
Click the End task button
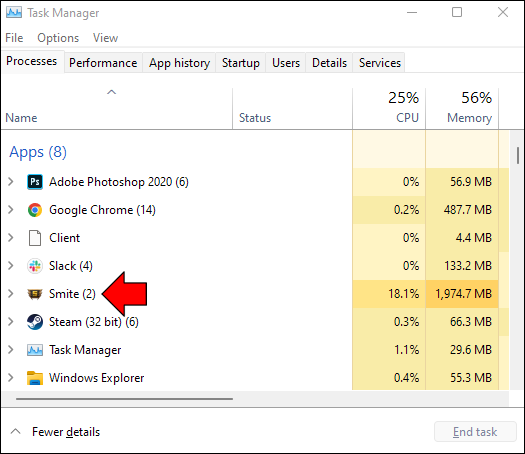tap(475, 432)
